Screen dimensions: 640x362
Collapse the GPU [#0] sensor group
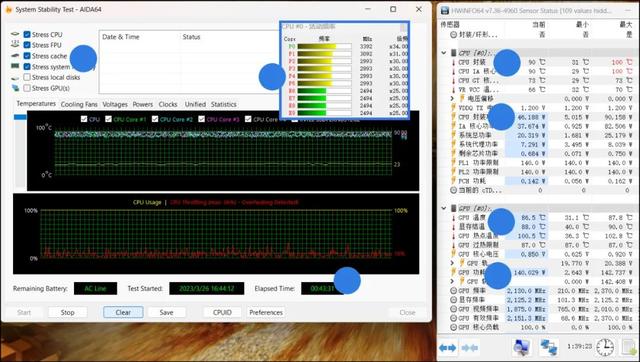[x=444, y=208]
